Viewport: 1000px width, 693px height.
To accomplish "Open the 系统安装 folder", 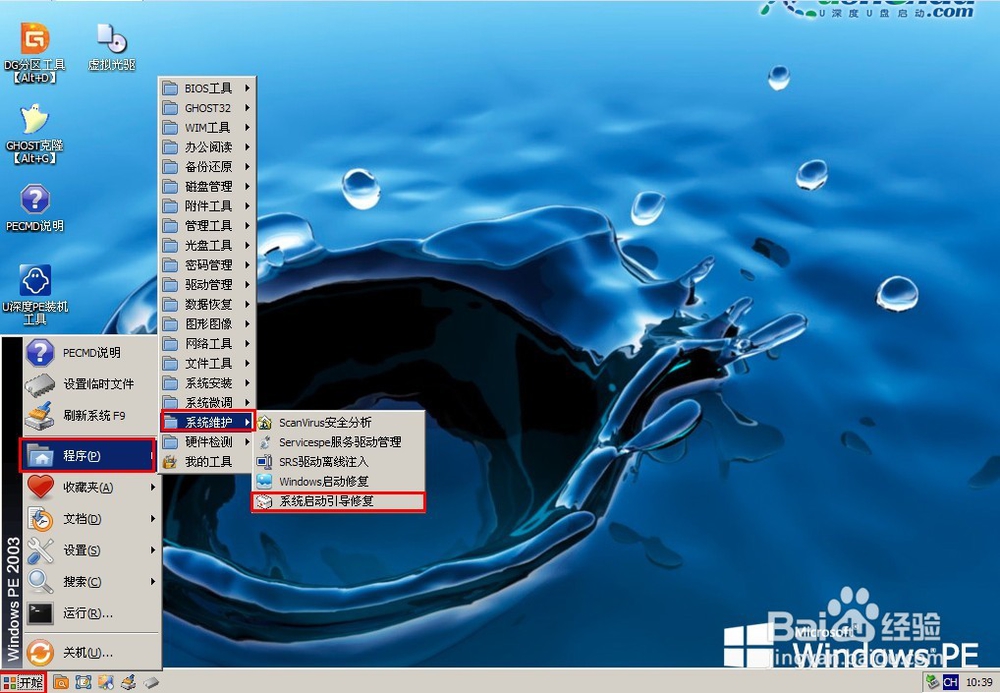I will [207, 383].
